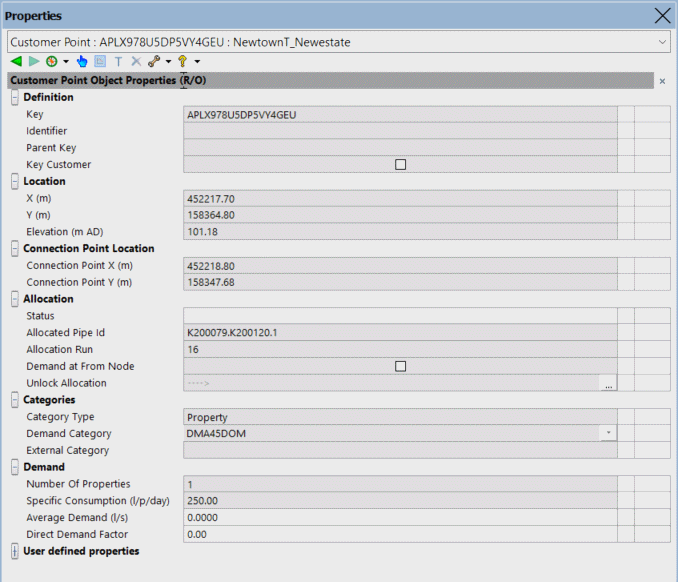Viewport: 678px width, 582px height.
Task: Click the empty Identifier field
Action: pyautogui.click(x=400, y=131)
